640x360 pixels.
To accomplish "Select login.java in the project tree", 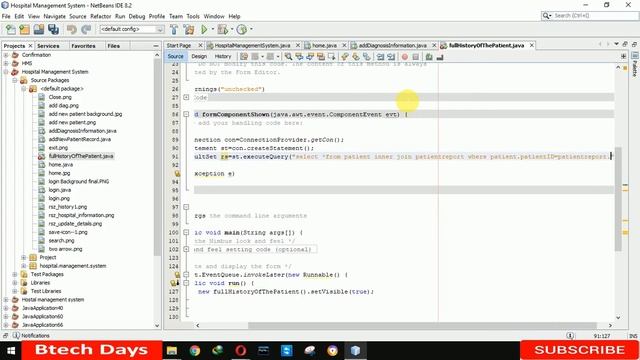I will [60, 190].
